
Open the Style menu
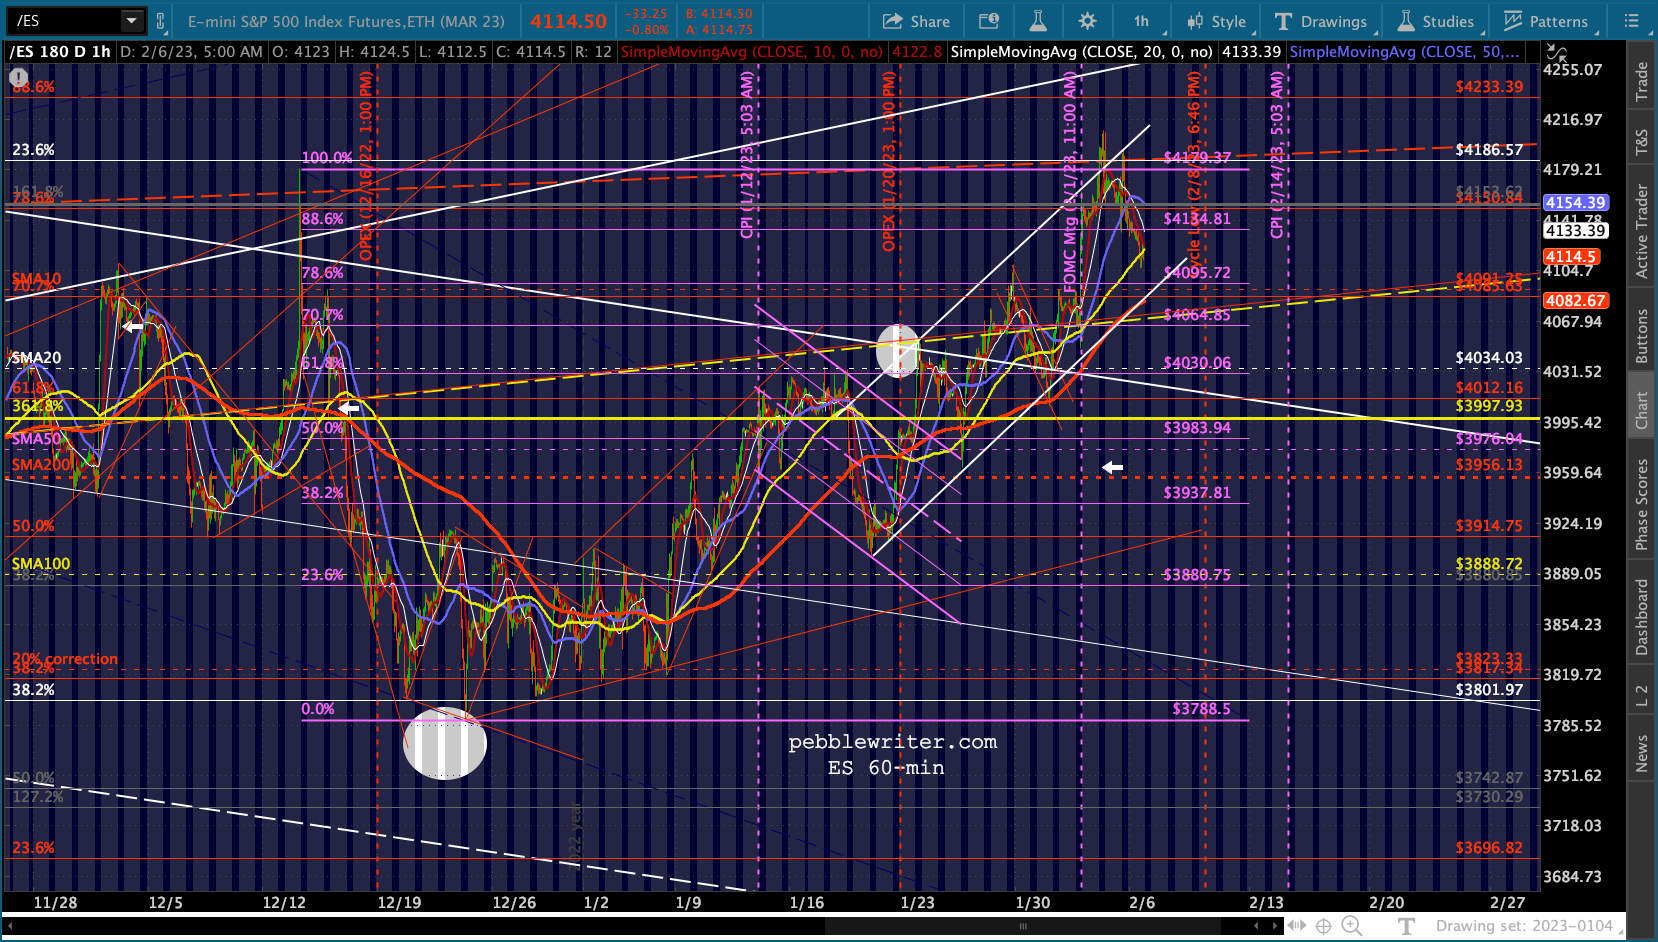coord(1216,21)
